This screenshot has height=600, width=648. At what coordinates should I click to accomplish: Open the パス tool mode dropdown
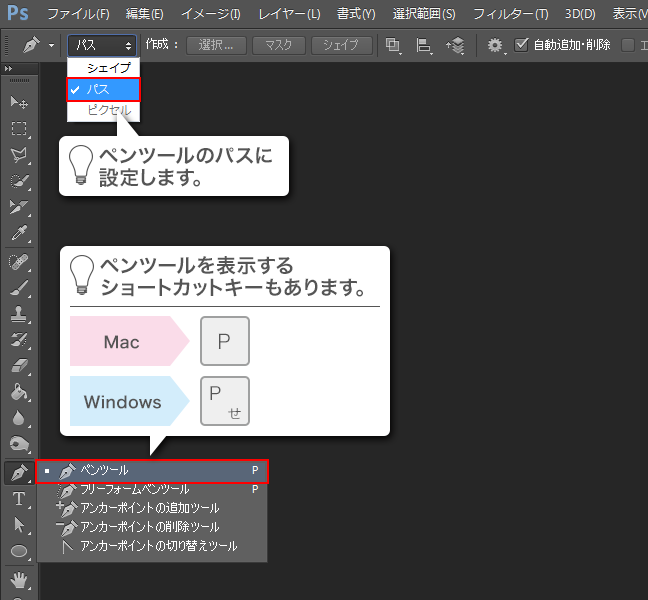tap(103, 45)
